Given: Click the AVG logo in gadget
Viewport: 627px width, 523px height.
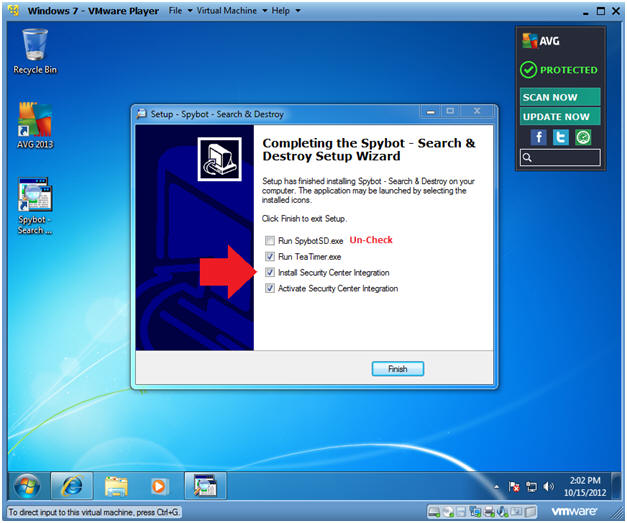Looking at the screenshot, I should pyautogui.click(x=541, y=41).
